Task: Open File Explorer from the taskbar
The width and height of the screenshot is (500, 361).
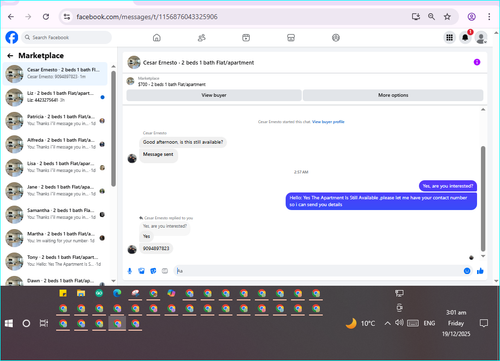Action: pos(81,293)
